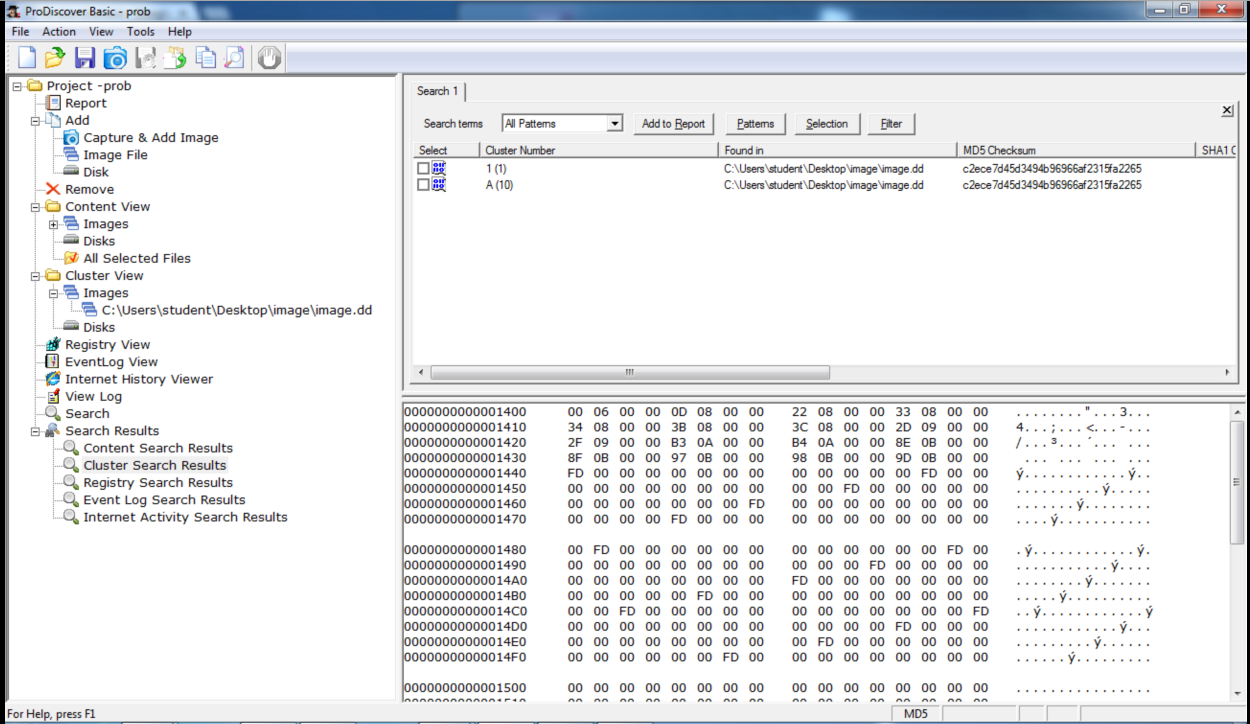This screenshot has width=1250, height=724.
Task: Click the Search magnifier toolbar icon
Action: [234, 58]
